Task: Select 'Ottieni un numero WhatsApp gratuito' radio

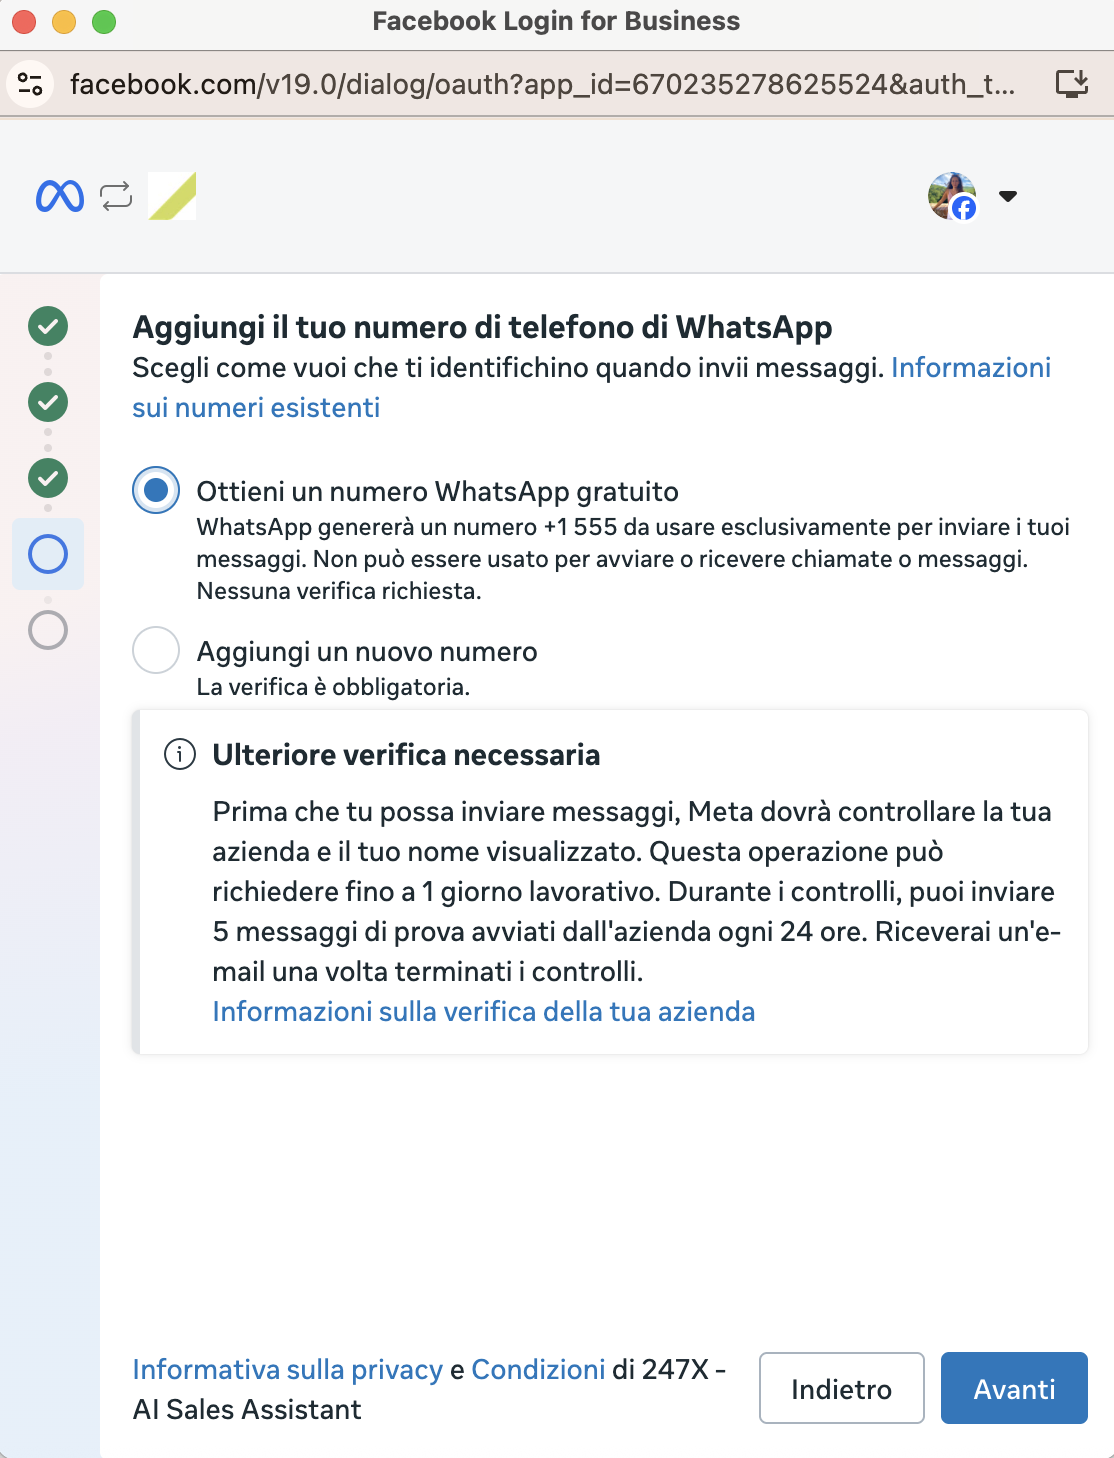Action: 156,490
